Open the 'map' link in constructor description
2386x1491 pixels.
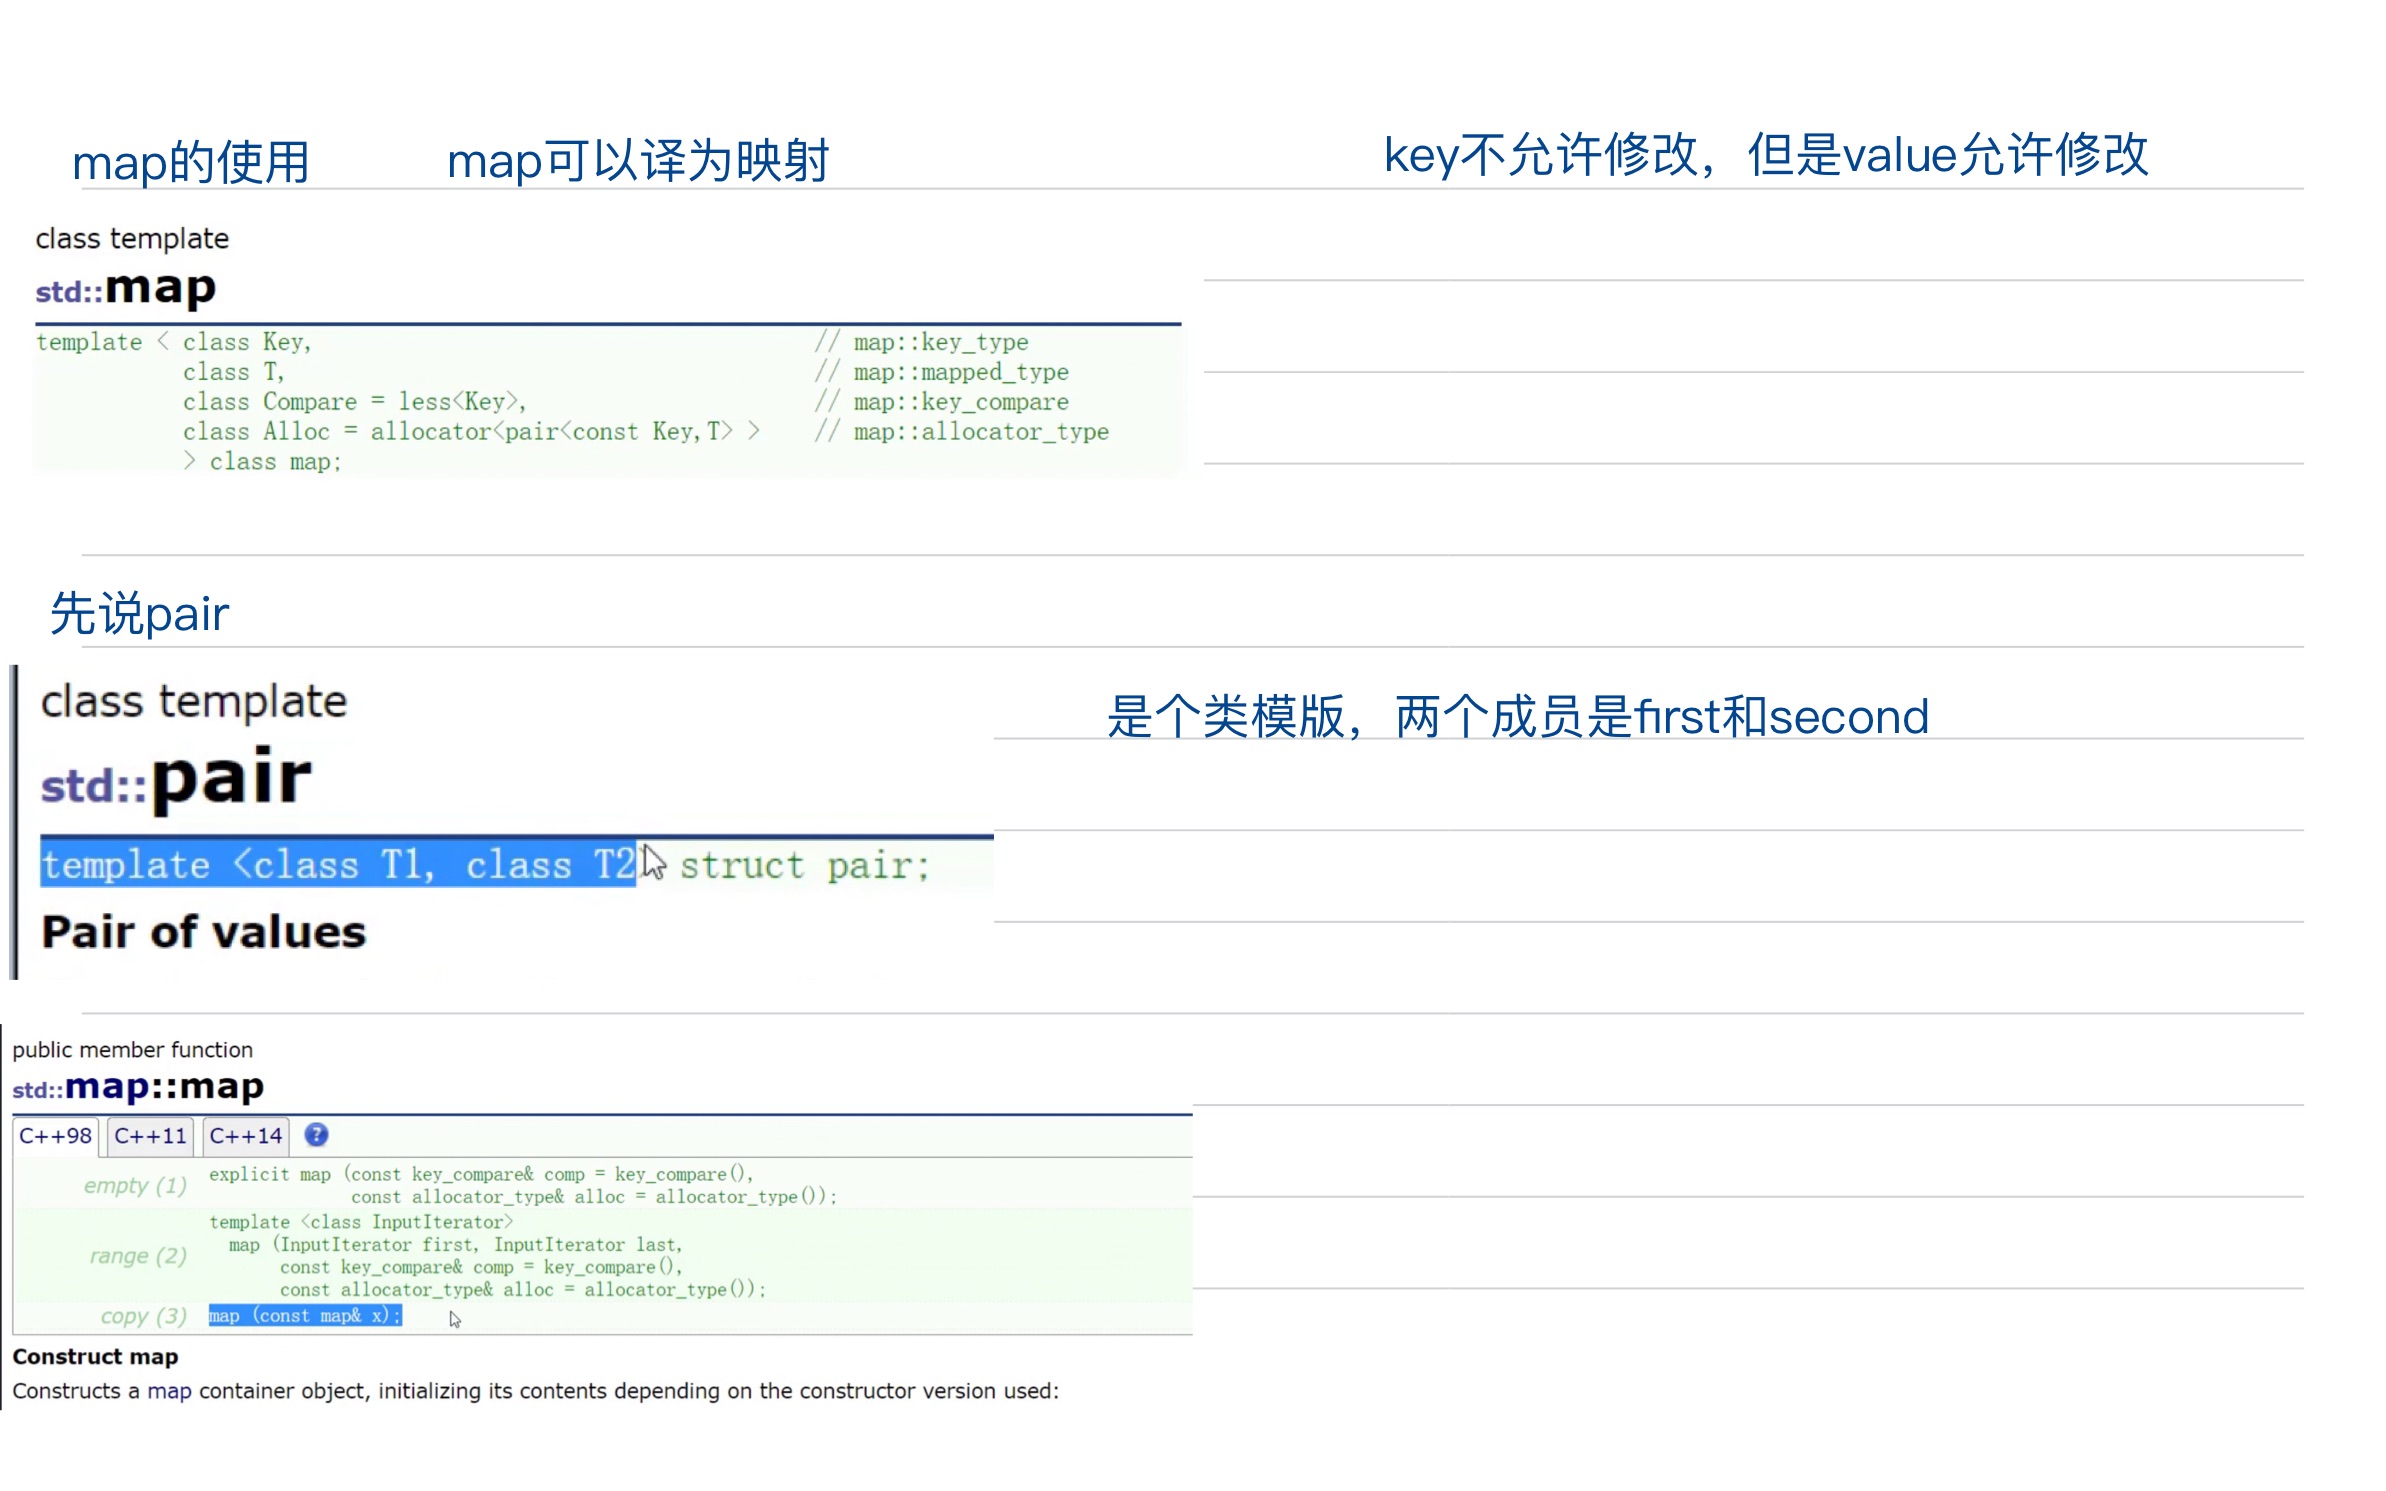tap(169, 1391)
